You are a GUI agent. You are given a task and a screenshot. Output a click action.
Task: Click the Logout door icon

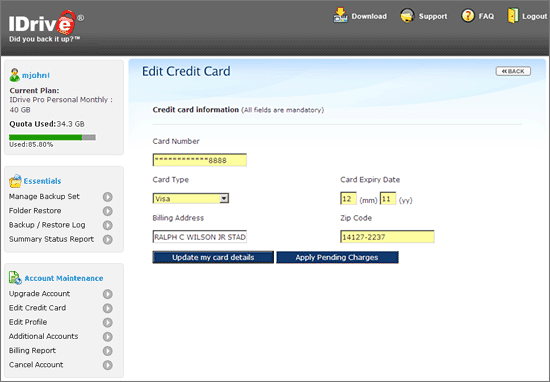[x=512, y=16]
